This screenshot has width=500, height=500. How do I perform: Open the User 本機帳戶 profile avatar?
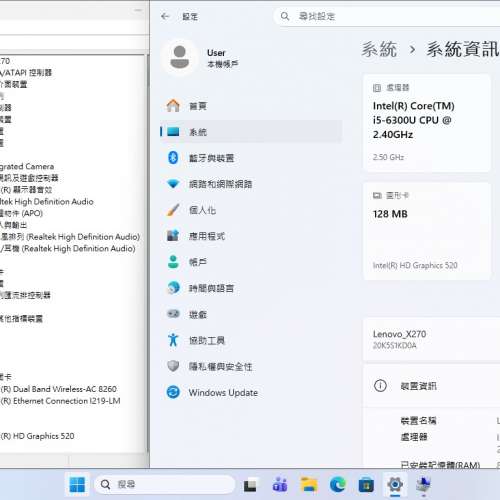180,57
